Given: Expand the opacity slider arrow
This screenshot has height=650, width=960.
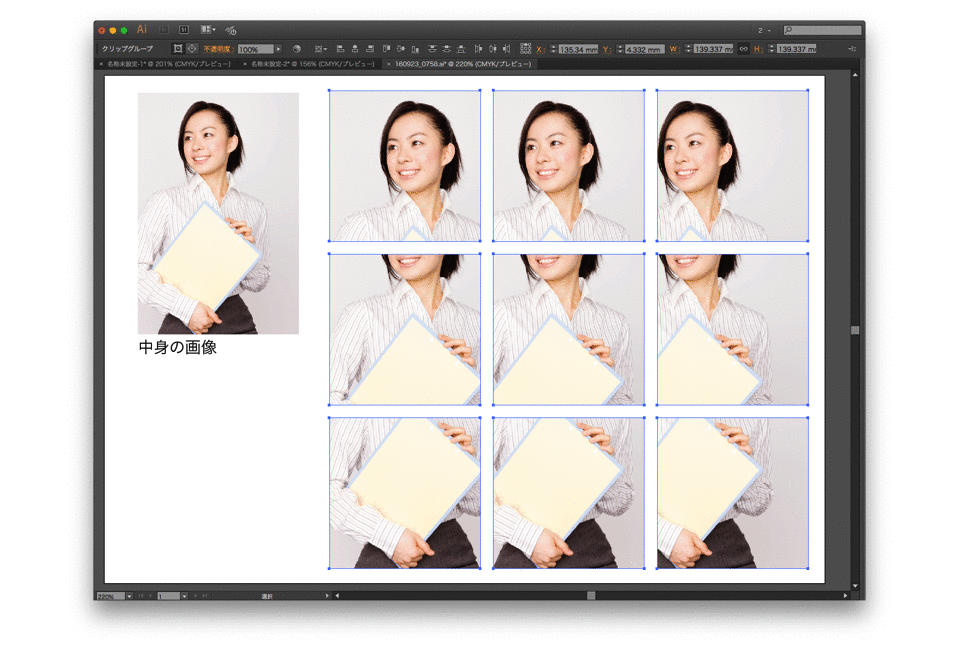Looking at the screenshot, I should 278,49.
